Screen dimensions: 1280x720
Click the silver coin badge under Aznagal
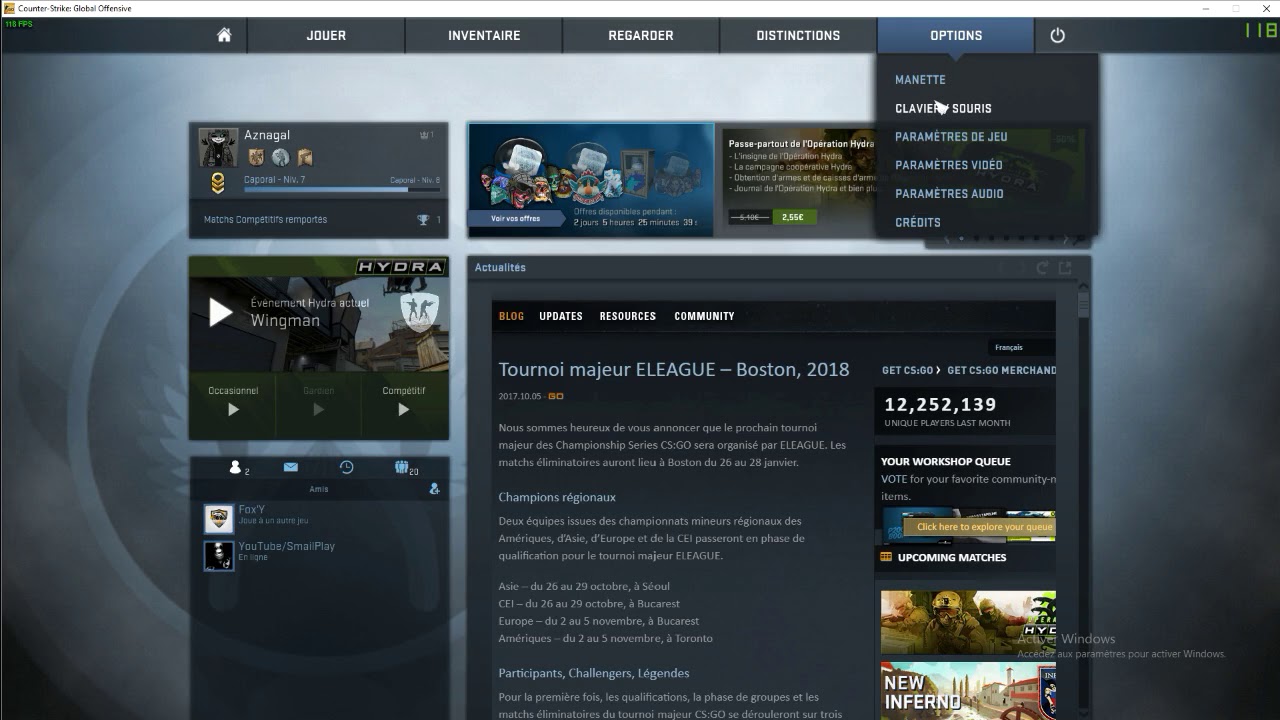point(280,157)
